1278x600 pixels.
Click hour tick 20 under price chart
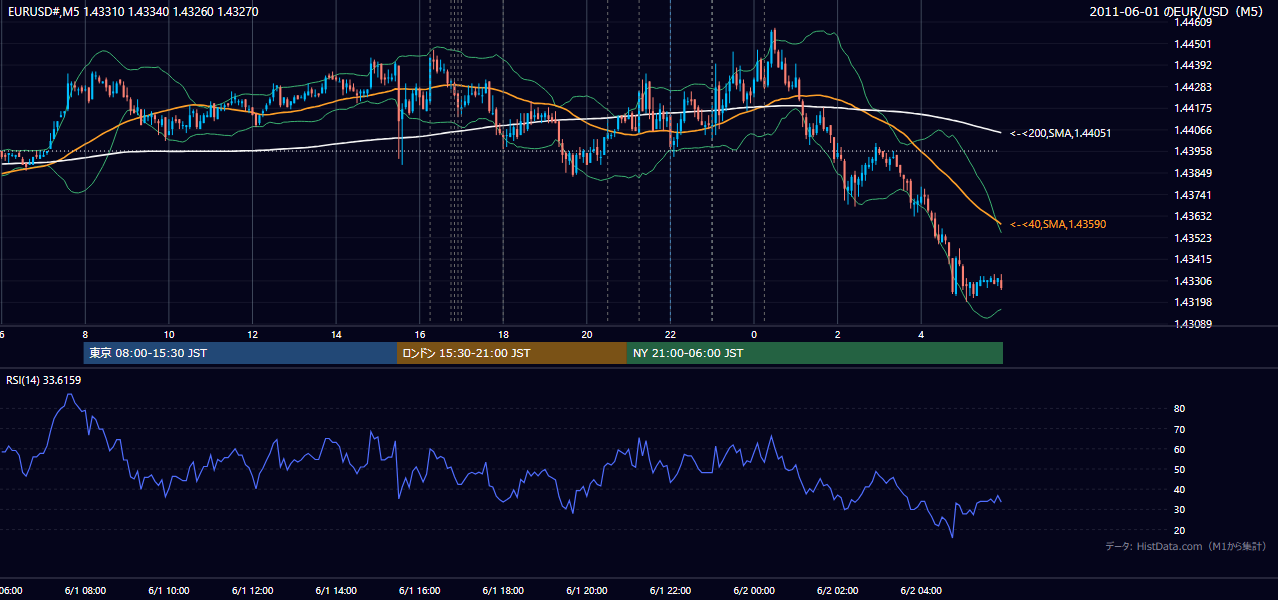pyautogui.click(x=587, y=334)
